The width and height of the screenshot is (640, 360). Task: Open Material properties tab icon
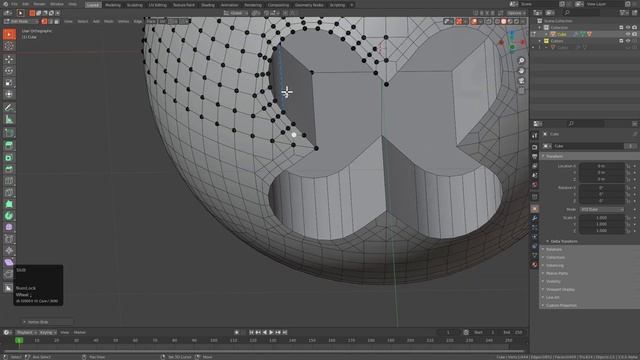coord(535,265)
